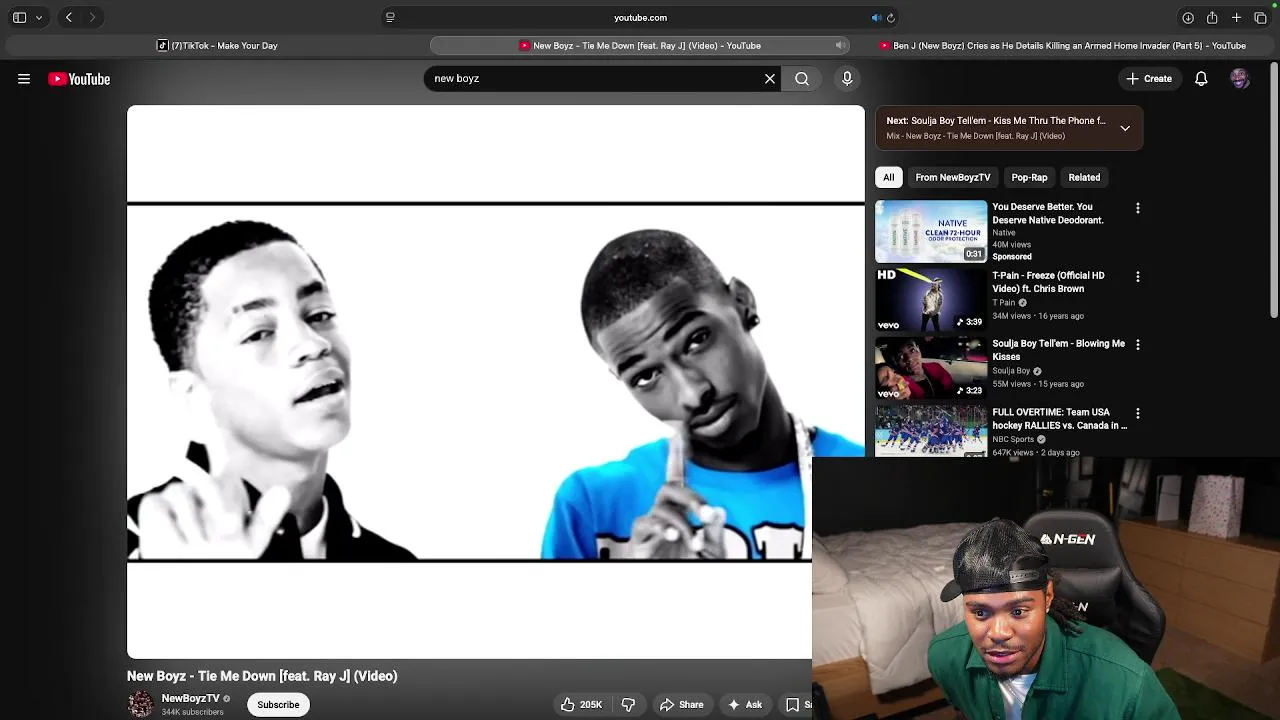Switch to TikTok - Make Your Day tab
The image size is (1280, 720).
(217, 45)
